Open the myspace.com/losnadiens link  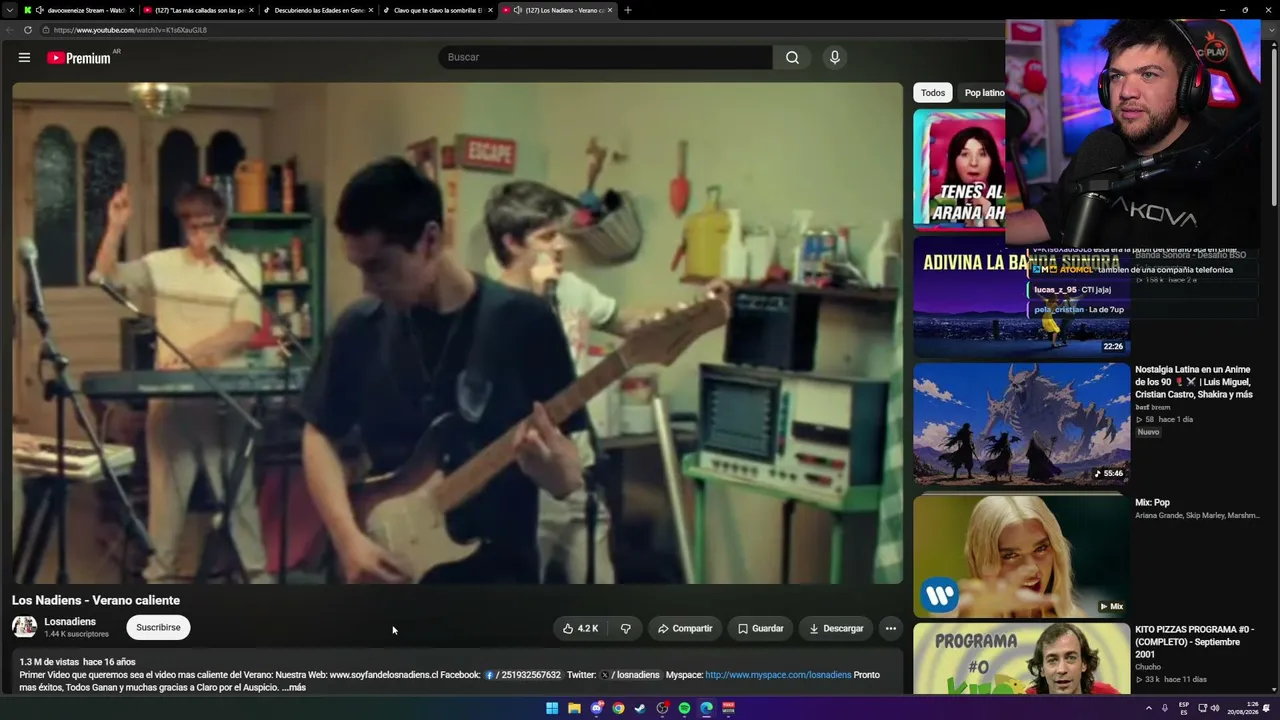pyautogui.click(x=778, y=675)
